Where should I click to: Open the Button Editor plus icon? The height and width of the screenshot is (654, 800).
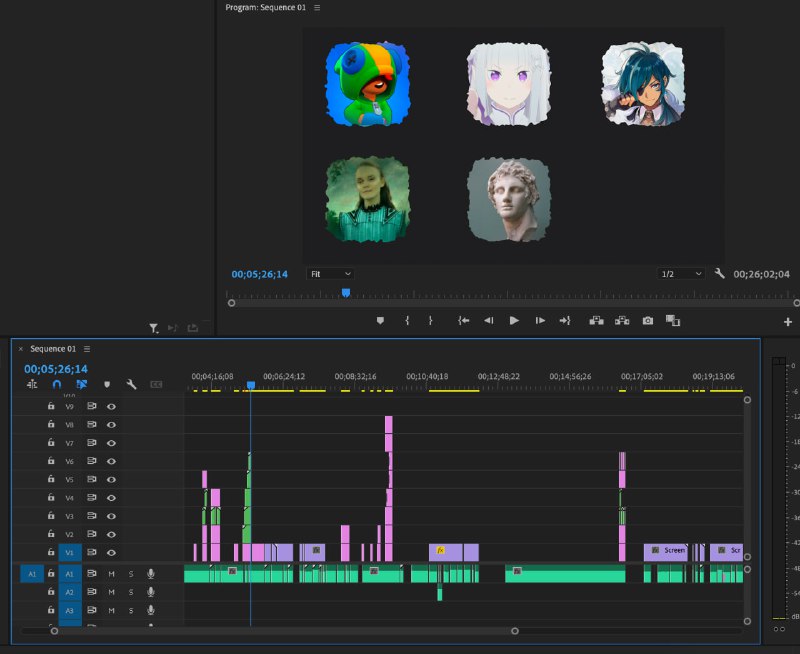(788, 322)
